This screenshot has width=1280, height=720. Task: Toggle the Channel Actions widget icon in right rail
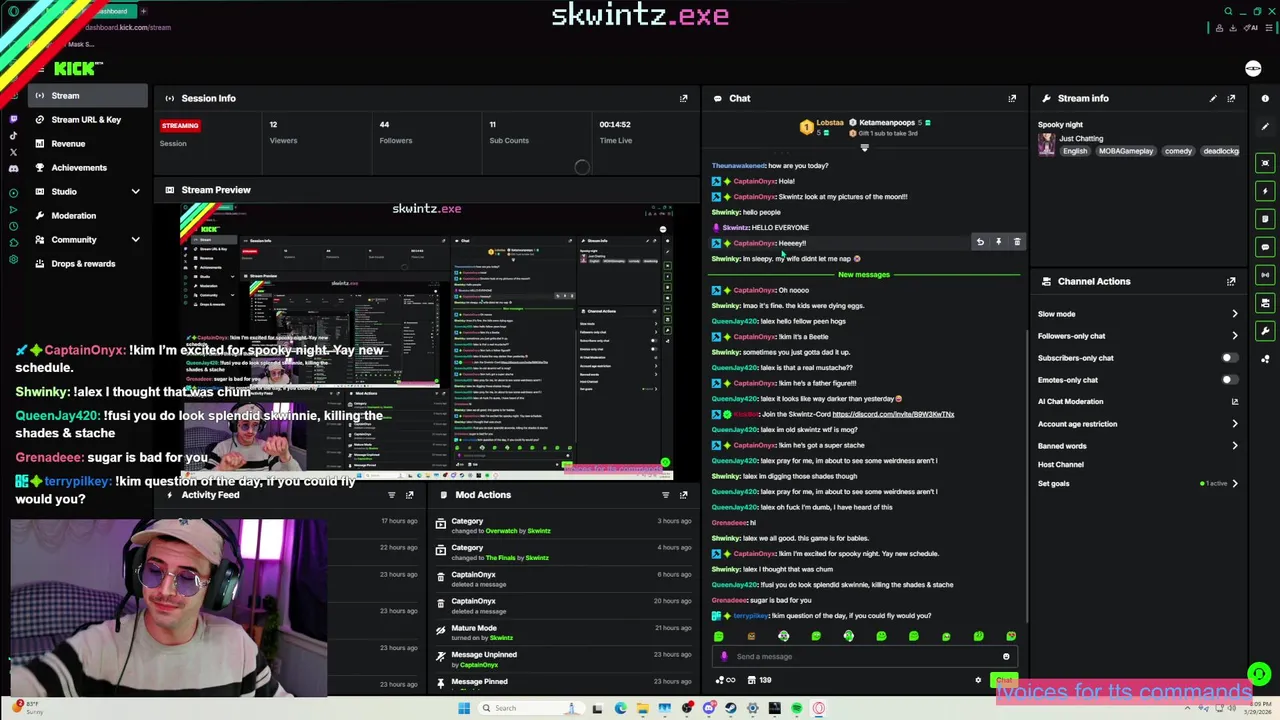tap(1265, 303)
